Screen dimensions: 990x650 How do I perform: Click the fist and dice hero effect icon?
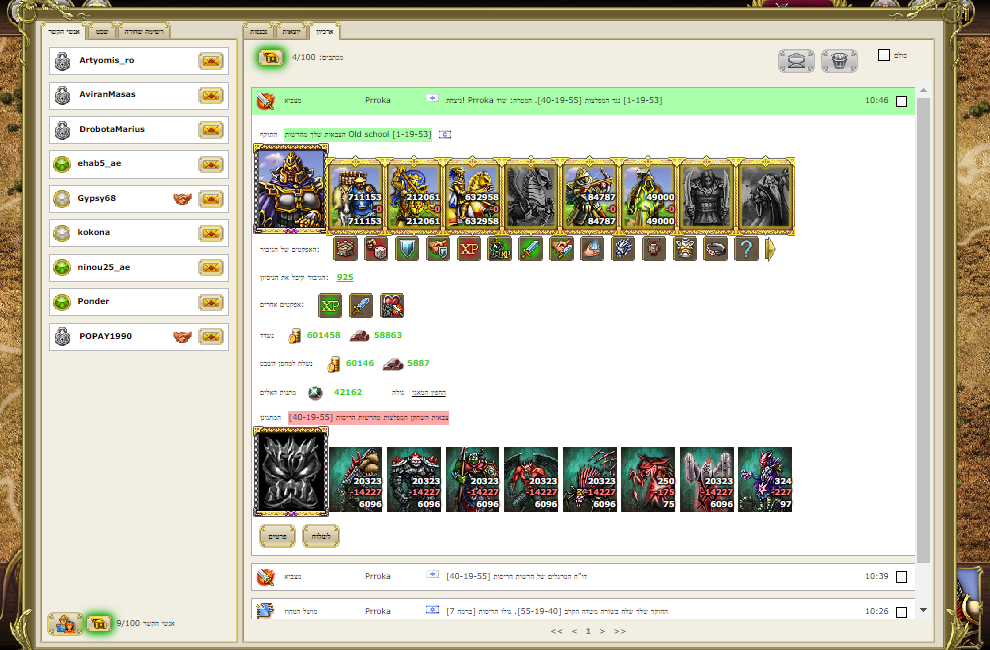[376, 249]
